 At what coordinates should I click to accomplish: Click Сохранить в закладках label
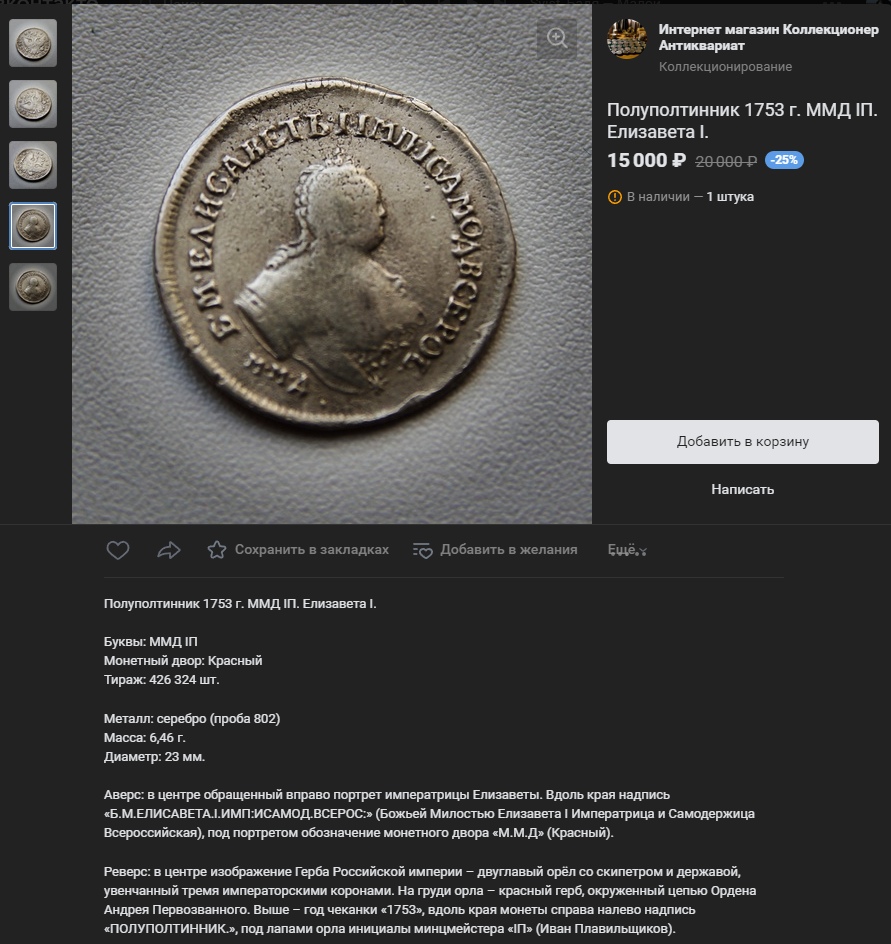(x=311, y=550)
